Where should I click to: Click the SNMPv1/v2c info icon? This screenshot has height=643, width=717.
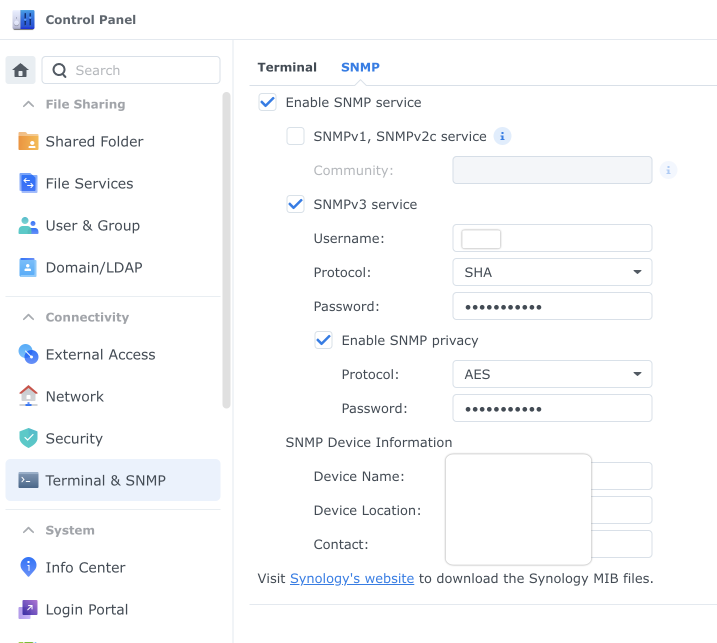pyautogui.click(x=503, y=136)
